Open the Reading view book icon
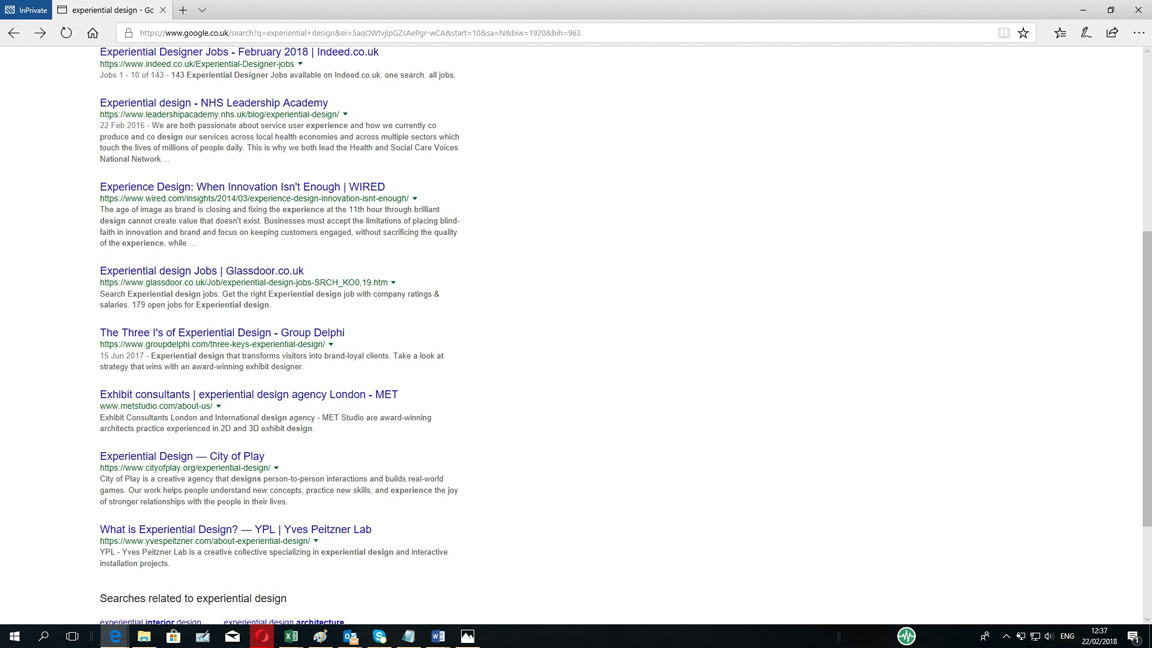This screenshot has height=648, width=1152. coord(1003,33)
